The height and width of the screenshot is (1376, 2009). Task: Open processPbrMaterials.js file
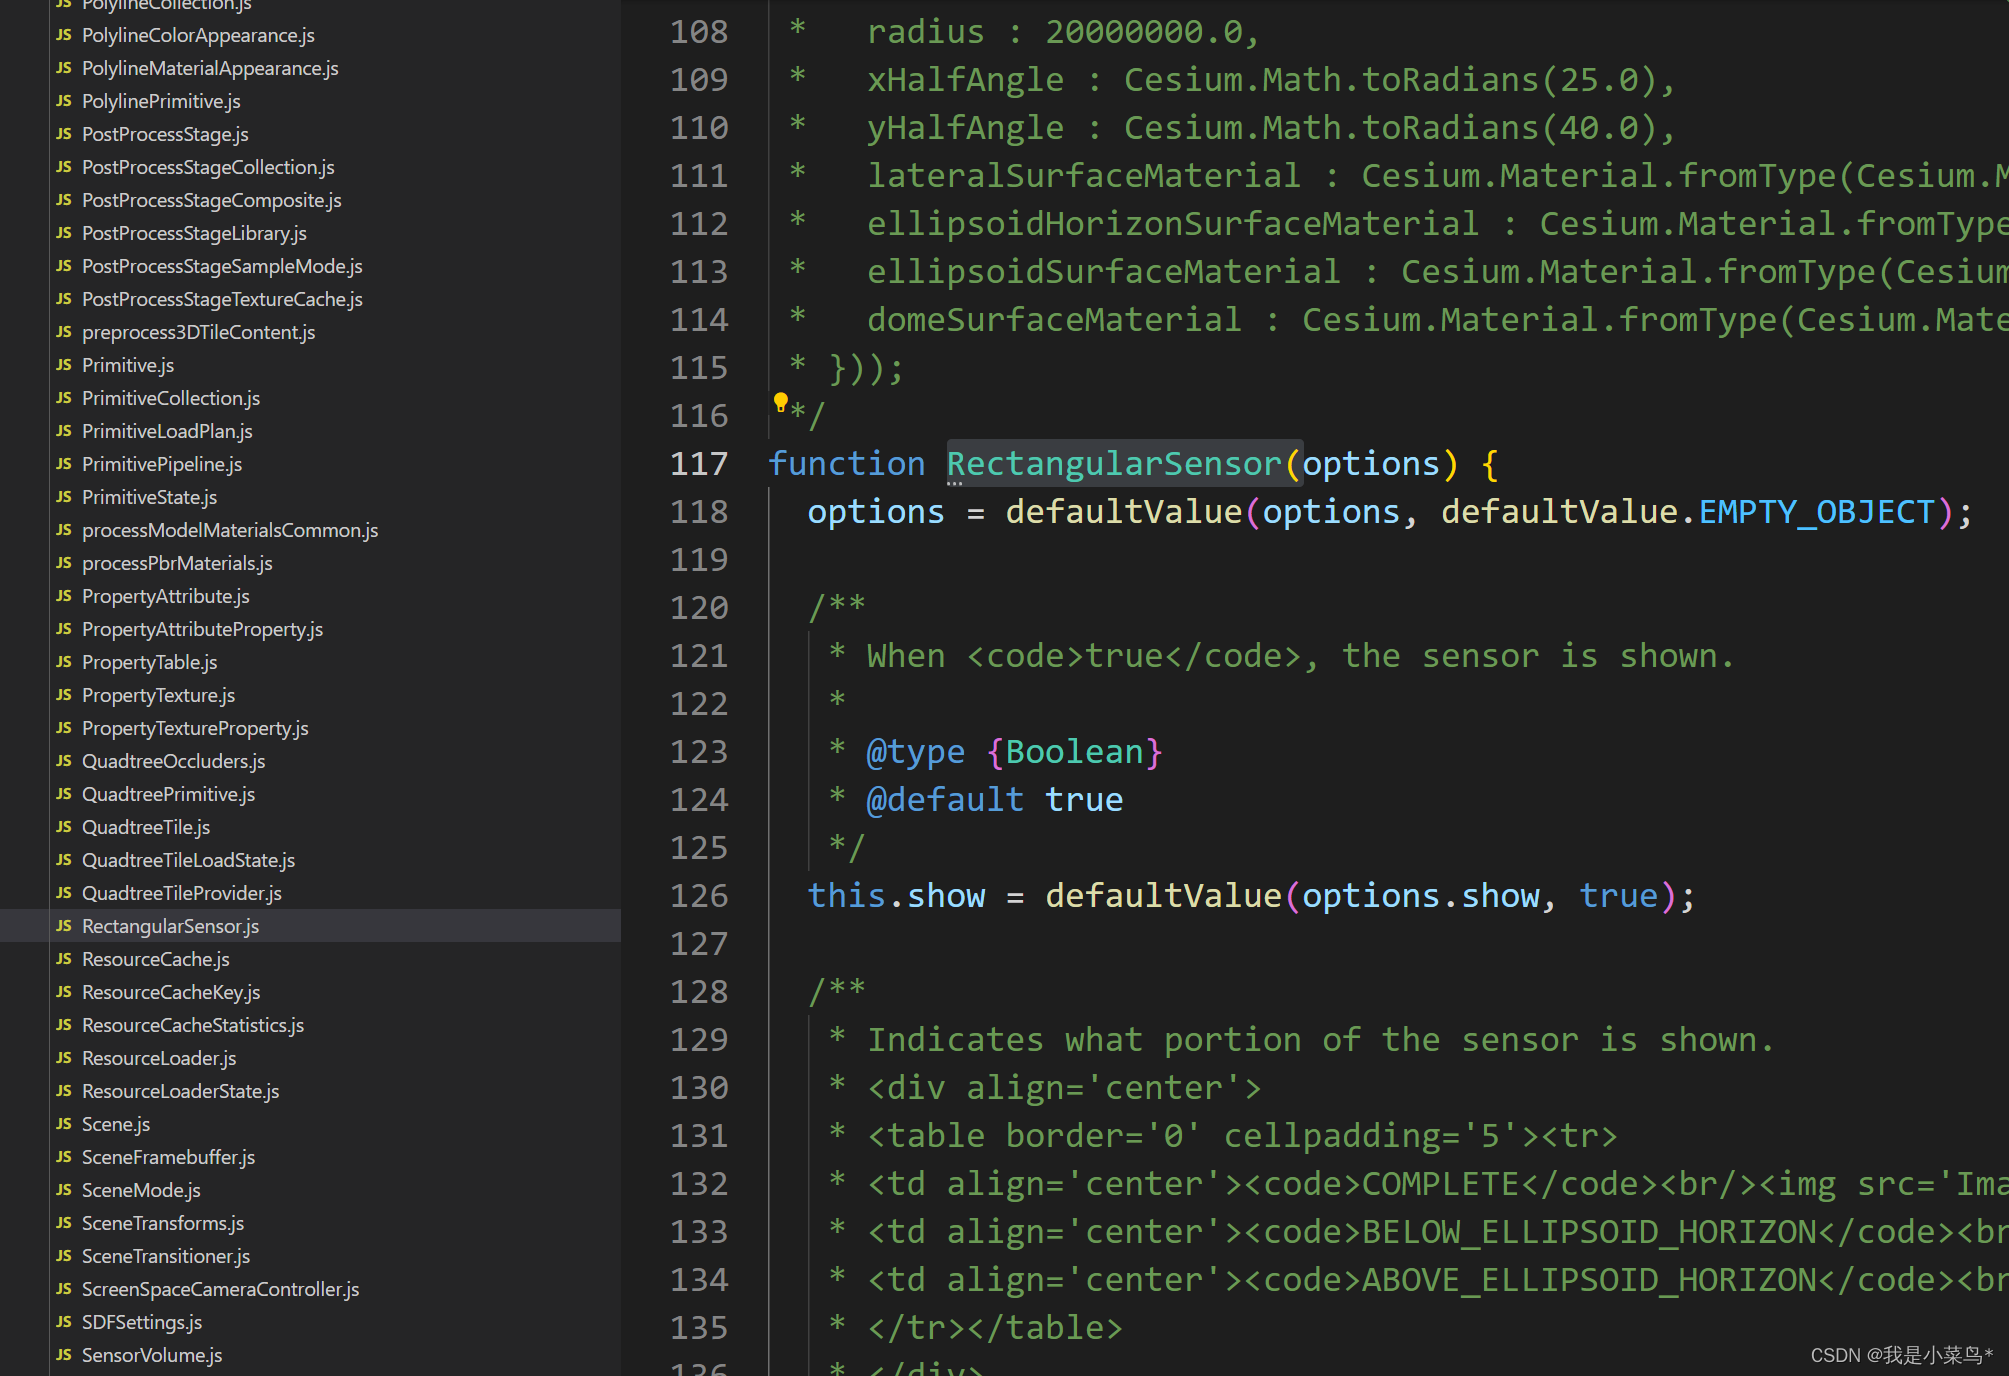[x=177, y=563]
